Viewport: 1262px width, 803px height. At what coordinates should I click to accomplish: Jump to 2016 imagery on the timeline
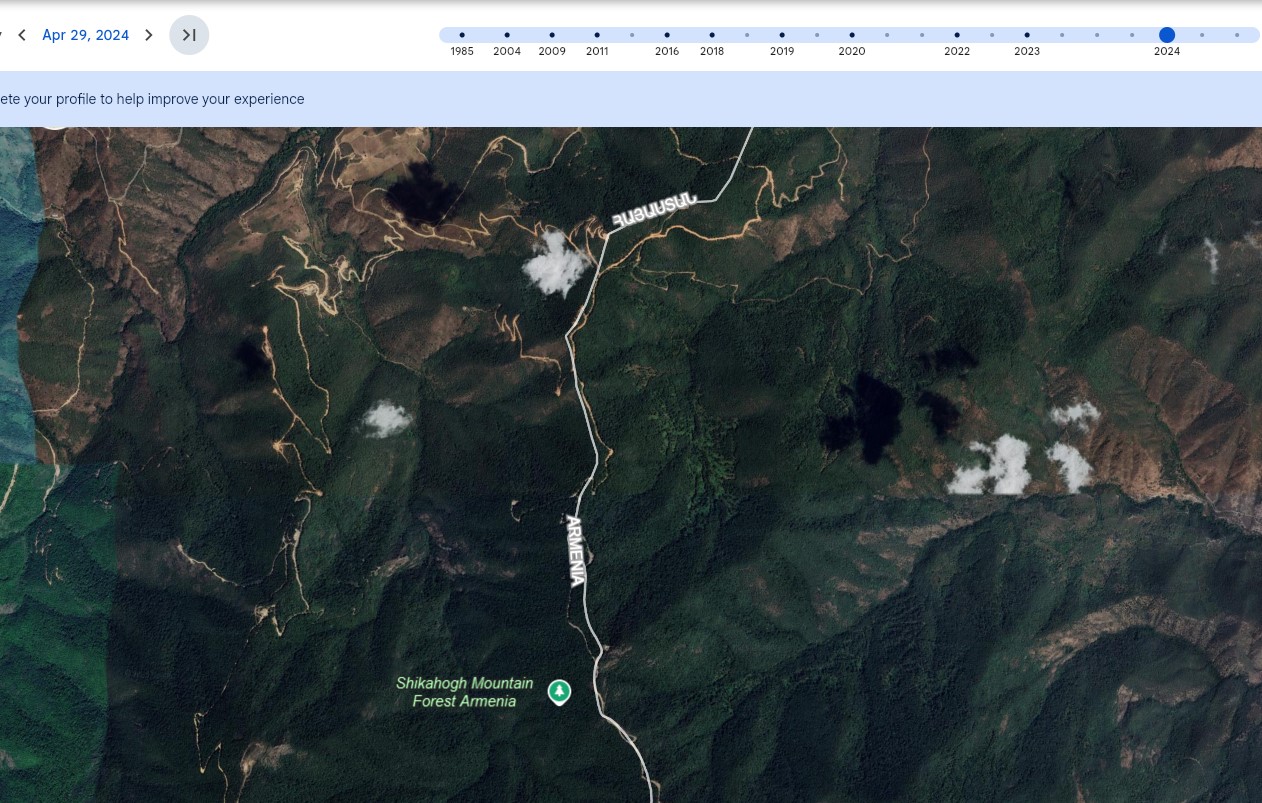click(667, 35)
